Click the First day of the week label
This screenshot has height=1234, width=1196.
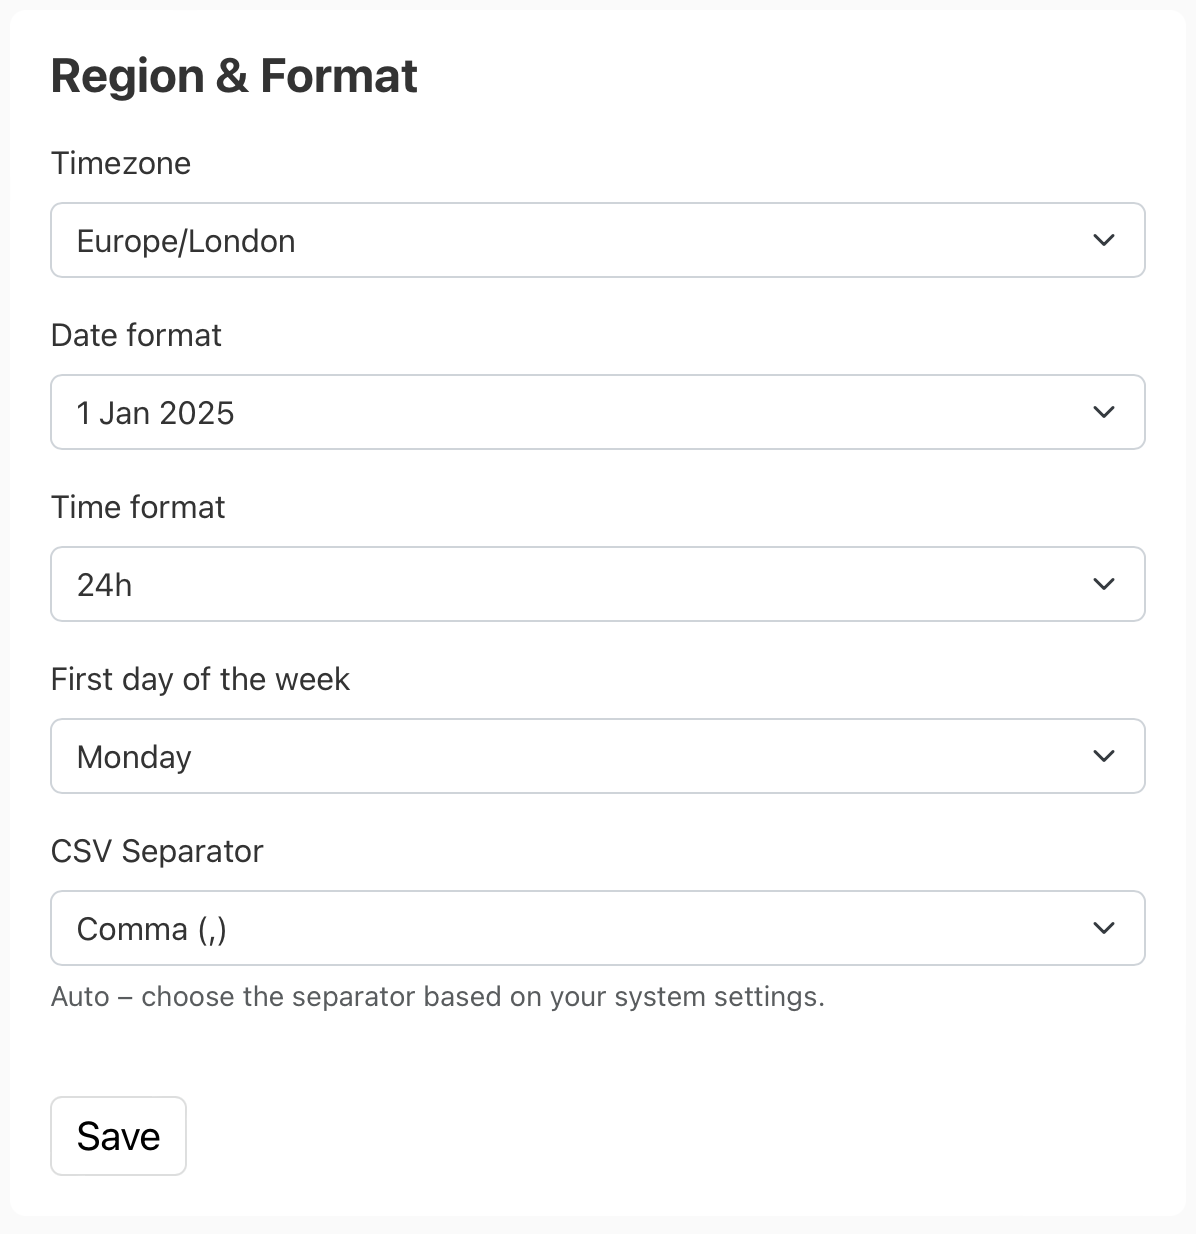coord(200,679)
